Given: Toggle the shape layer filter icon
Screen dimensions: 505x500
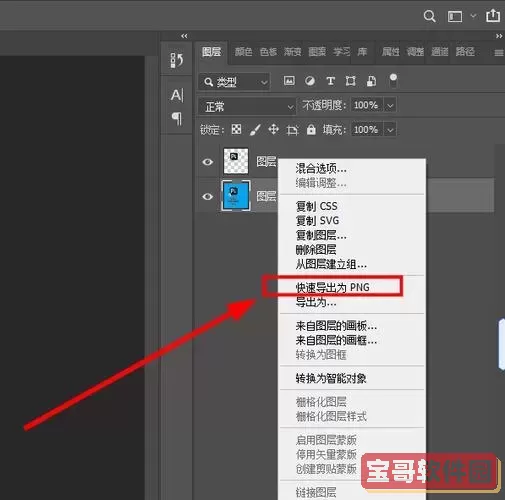Looking at the screenshot, I should (x=350, y=81).
